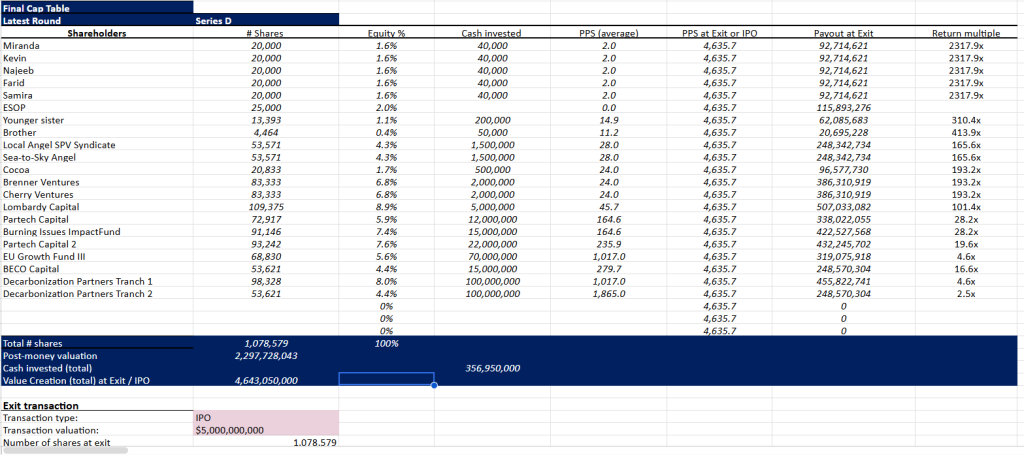This screenshot has height=455, width=1024.
Task: Click the total cash invested 356,950,000 cell
Action: click(491, 368)
